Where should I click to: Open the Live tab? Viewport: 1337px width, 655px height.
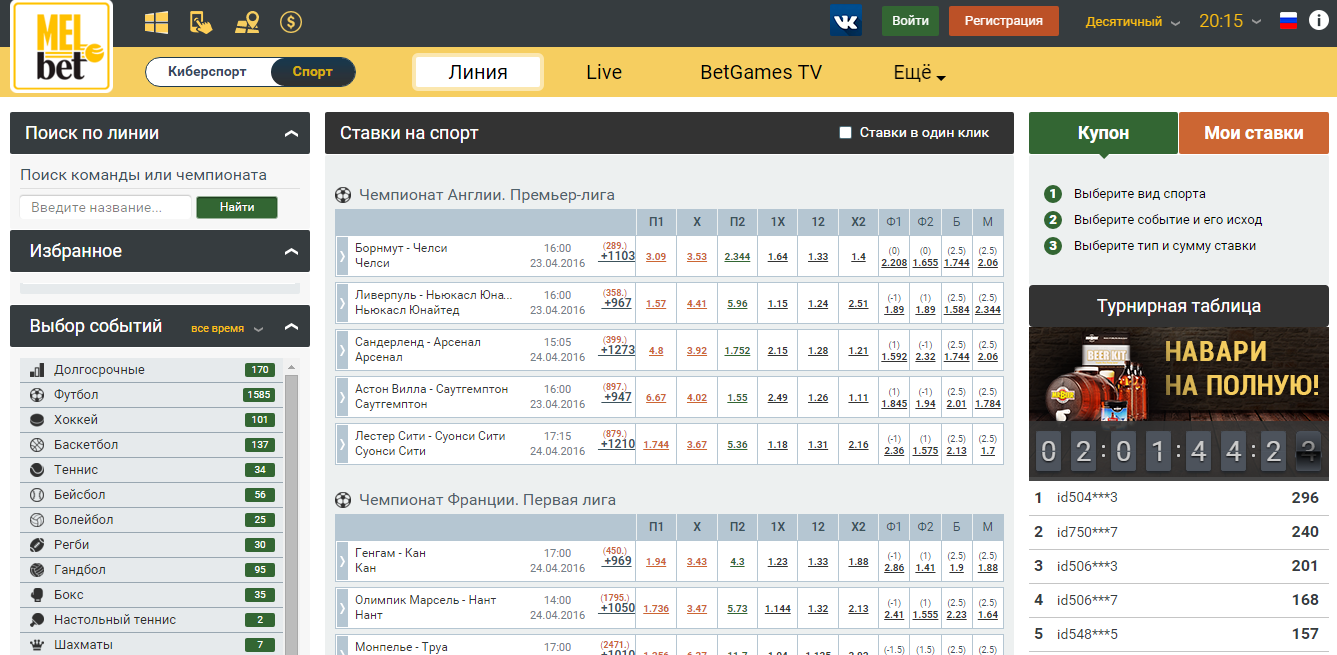pyautogui.click(x=604, y=72)
